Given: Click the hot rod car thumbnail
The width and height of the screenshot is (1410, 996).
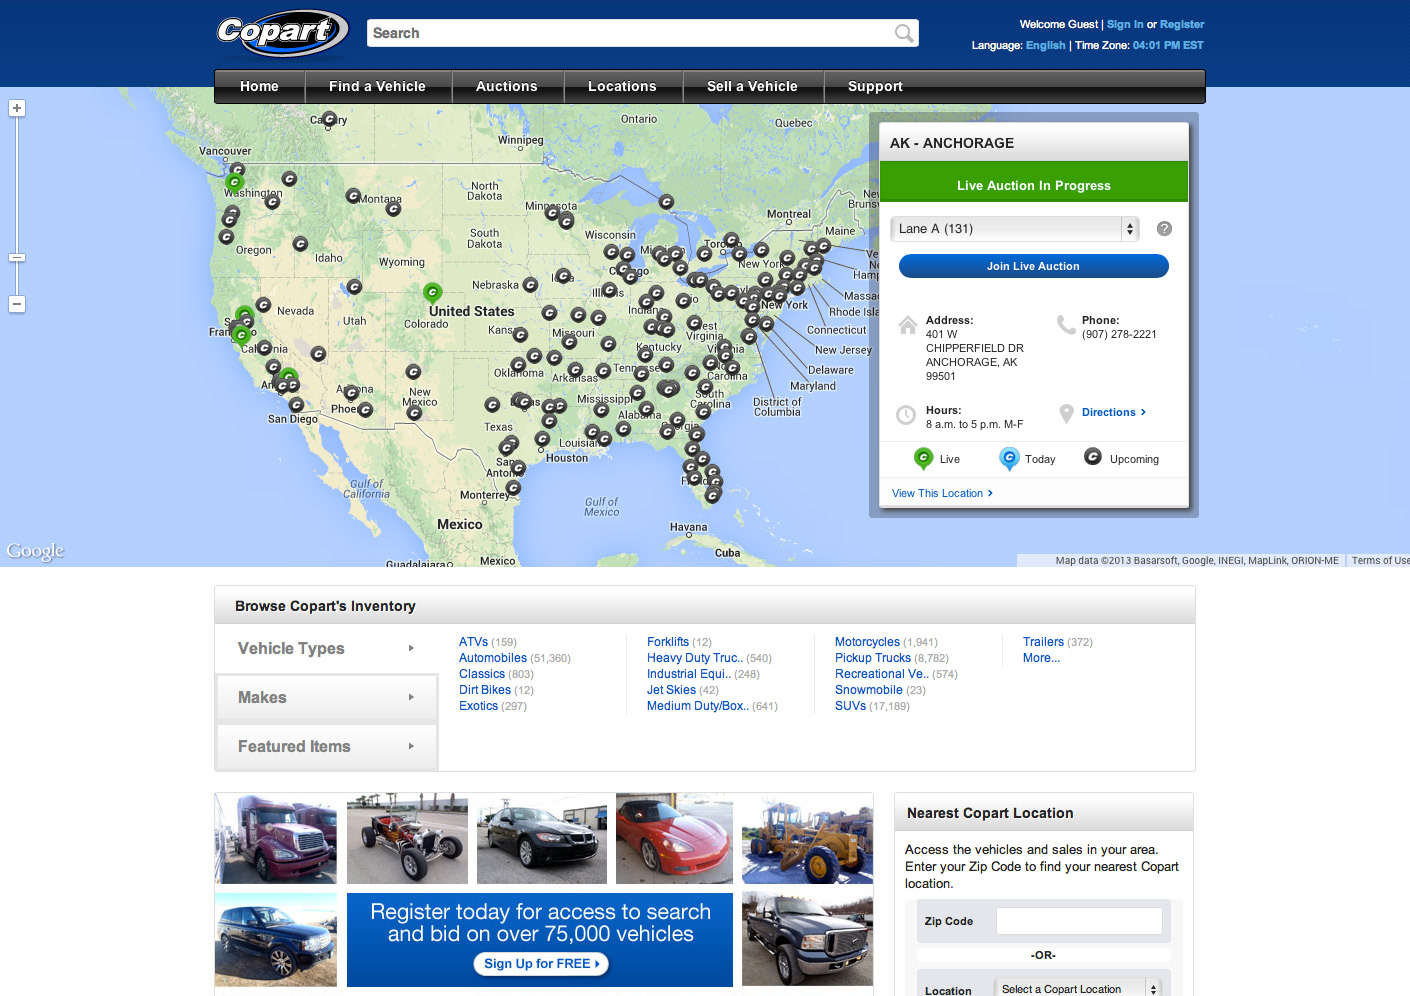Looking at the screenshot, I should coord(407,838).
